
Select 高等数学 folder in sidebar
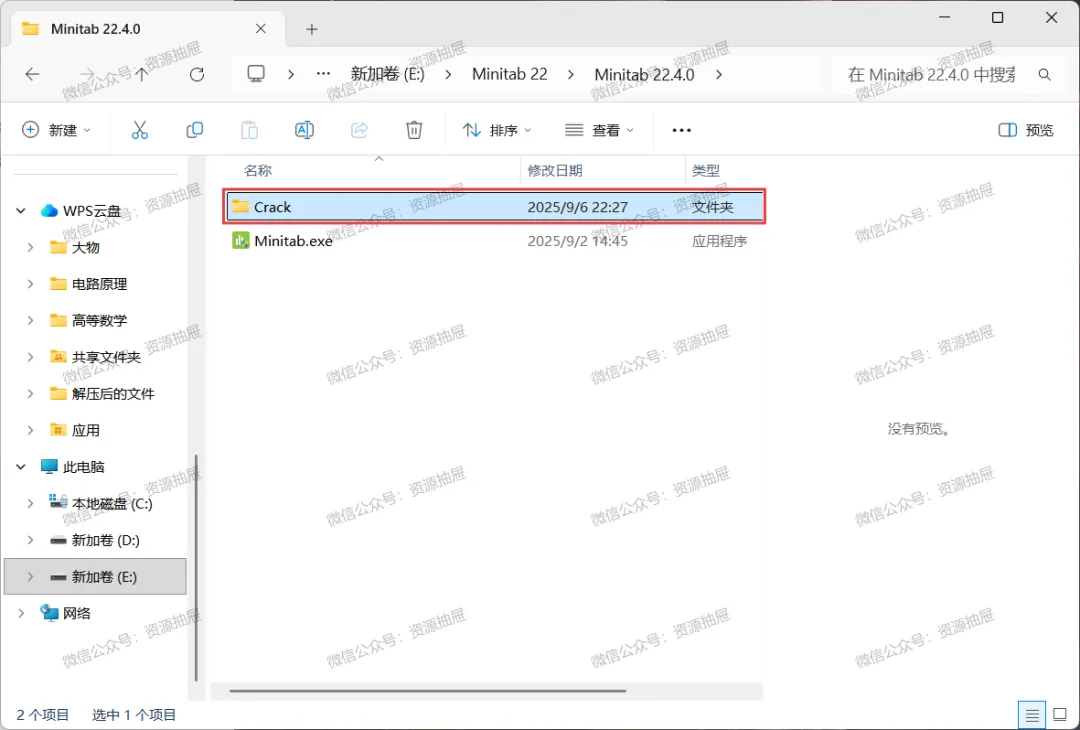(x=99, y=320)
